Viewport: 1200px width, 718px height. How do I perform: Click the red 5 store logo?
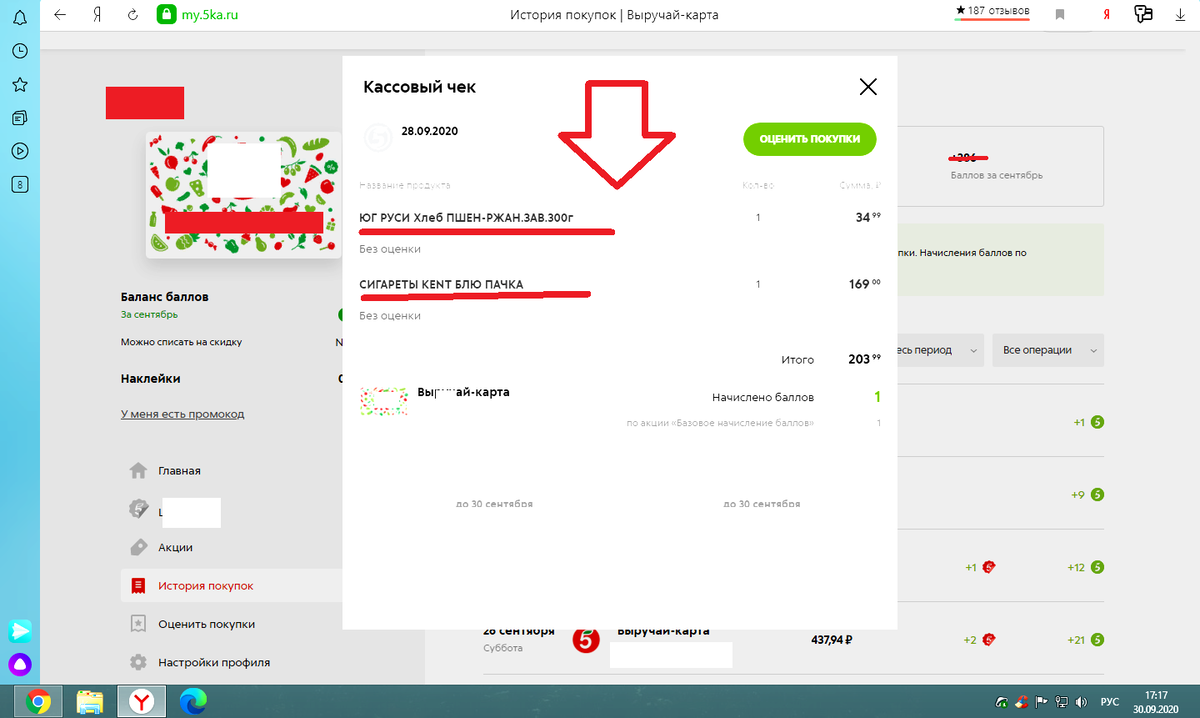[588, 640]
